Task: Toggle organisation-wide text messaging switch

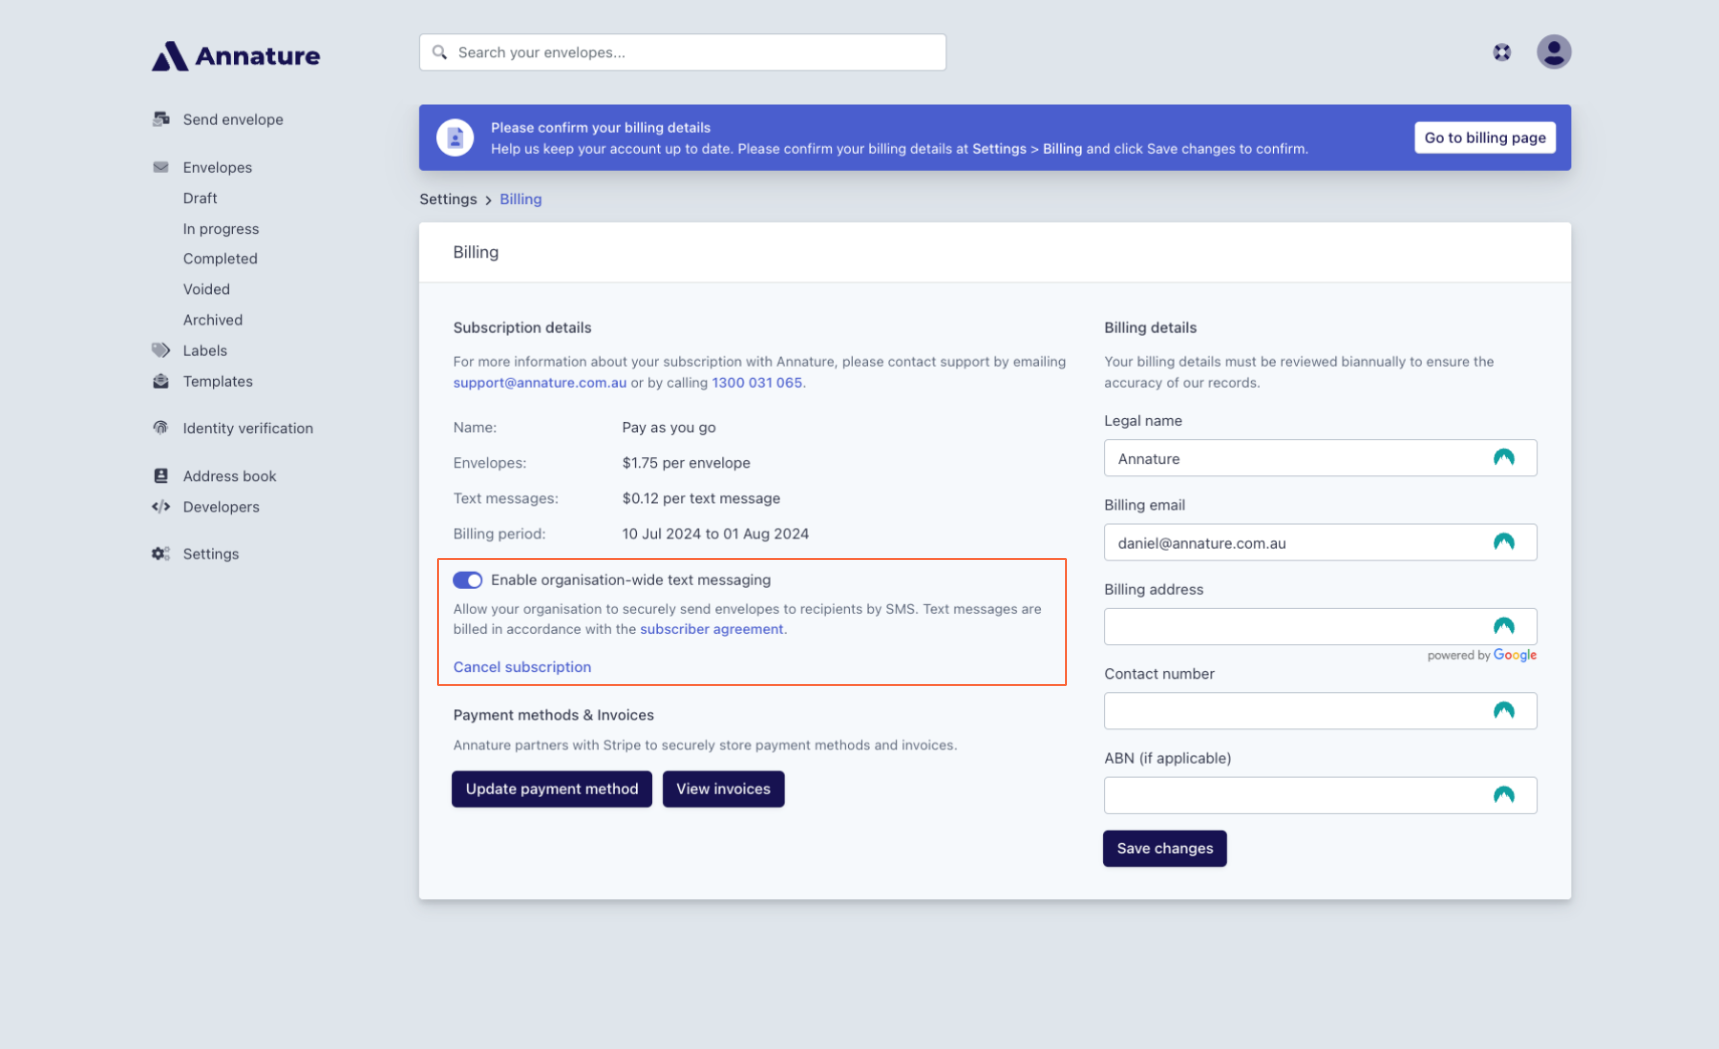Action: click(467, 580)
